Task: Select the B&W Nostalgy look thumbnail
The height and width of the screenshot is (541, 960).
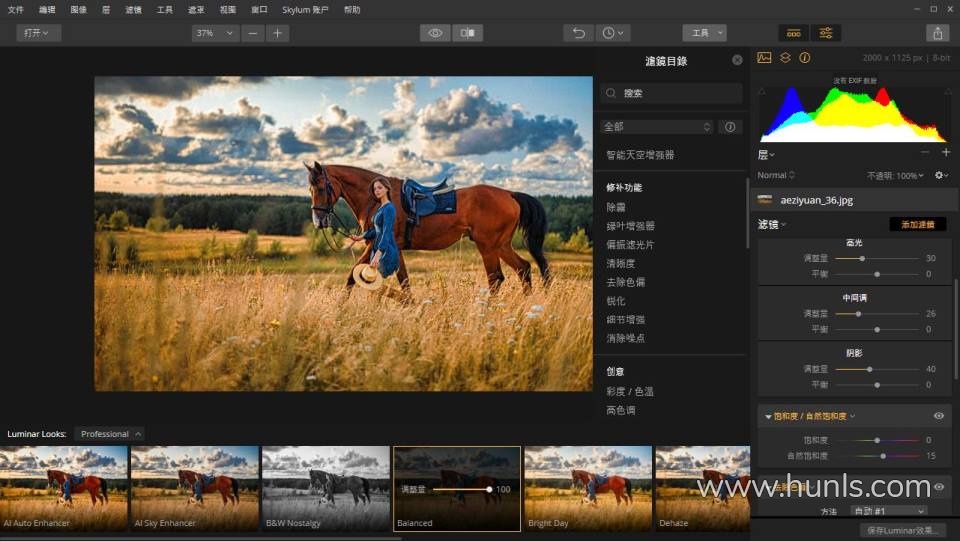Action: tap(325, 486)
